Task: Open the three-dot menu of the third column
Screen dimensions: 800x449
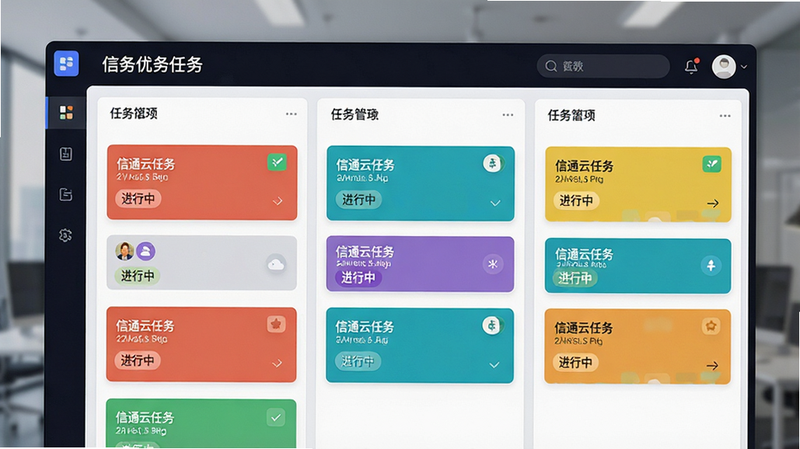Action: point(725,116)
